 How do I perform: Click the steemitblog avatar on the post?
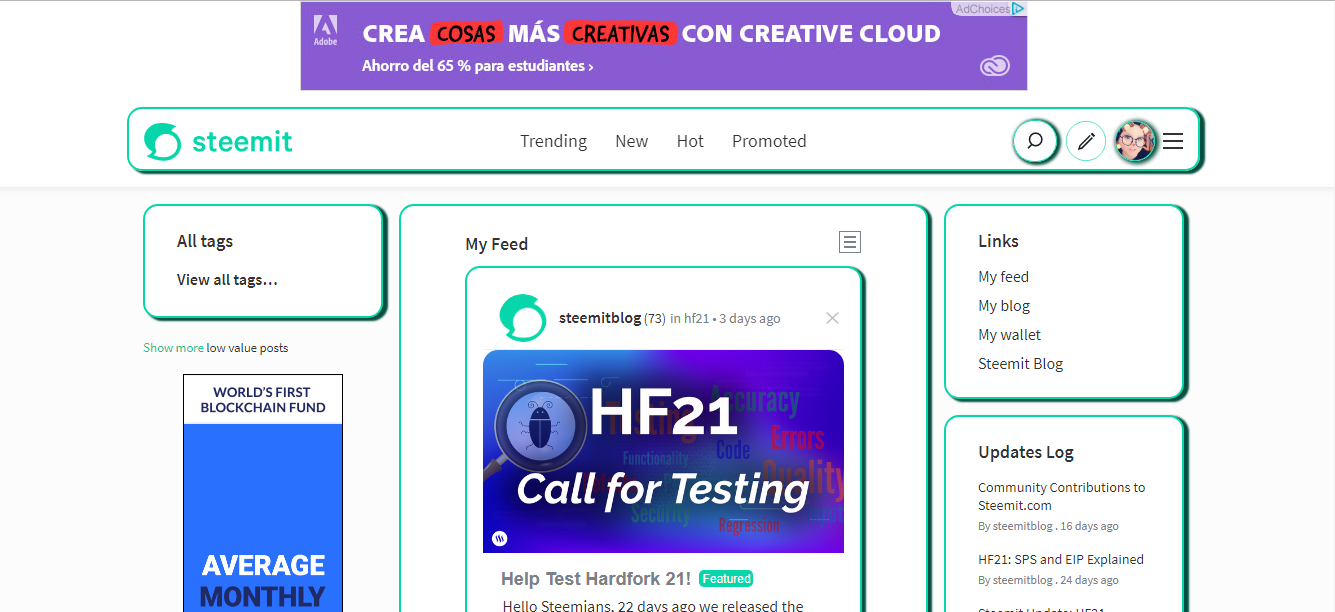(x=522, y=318)
